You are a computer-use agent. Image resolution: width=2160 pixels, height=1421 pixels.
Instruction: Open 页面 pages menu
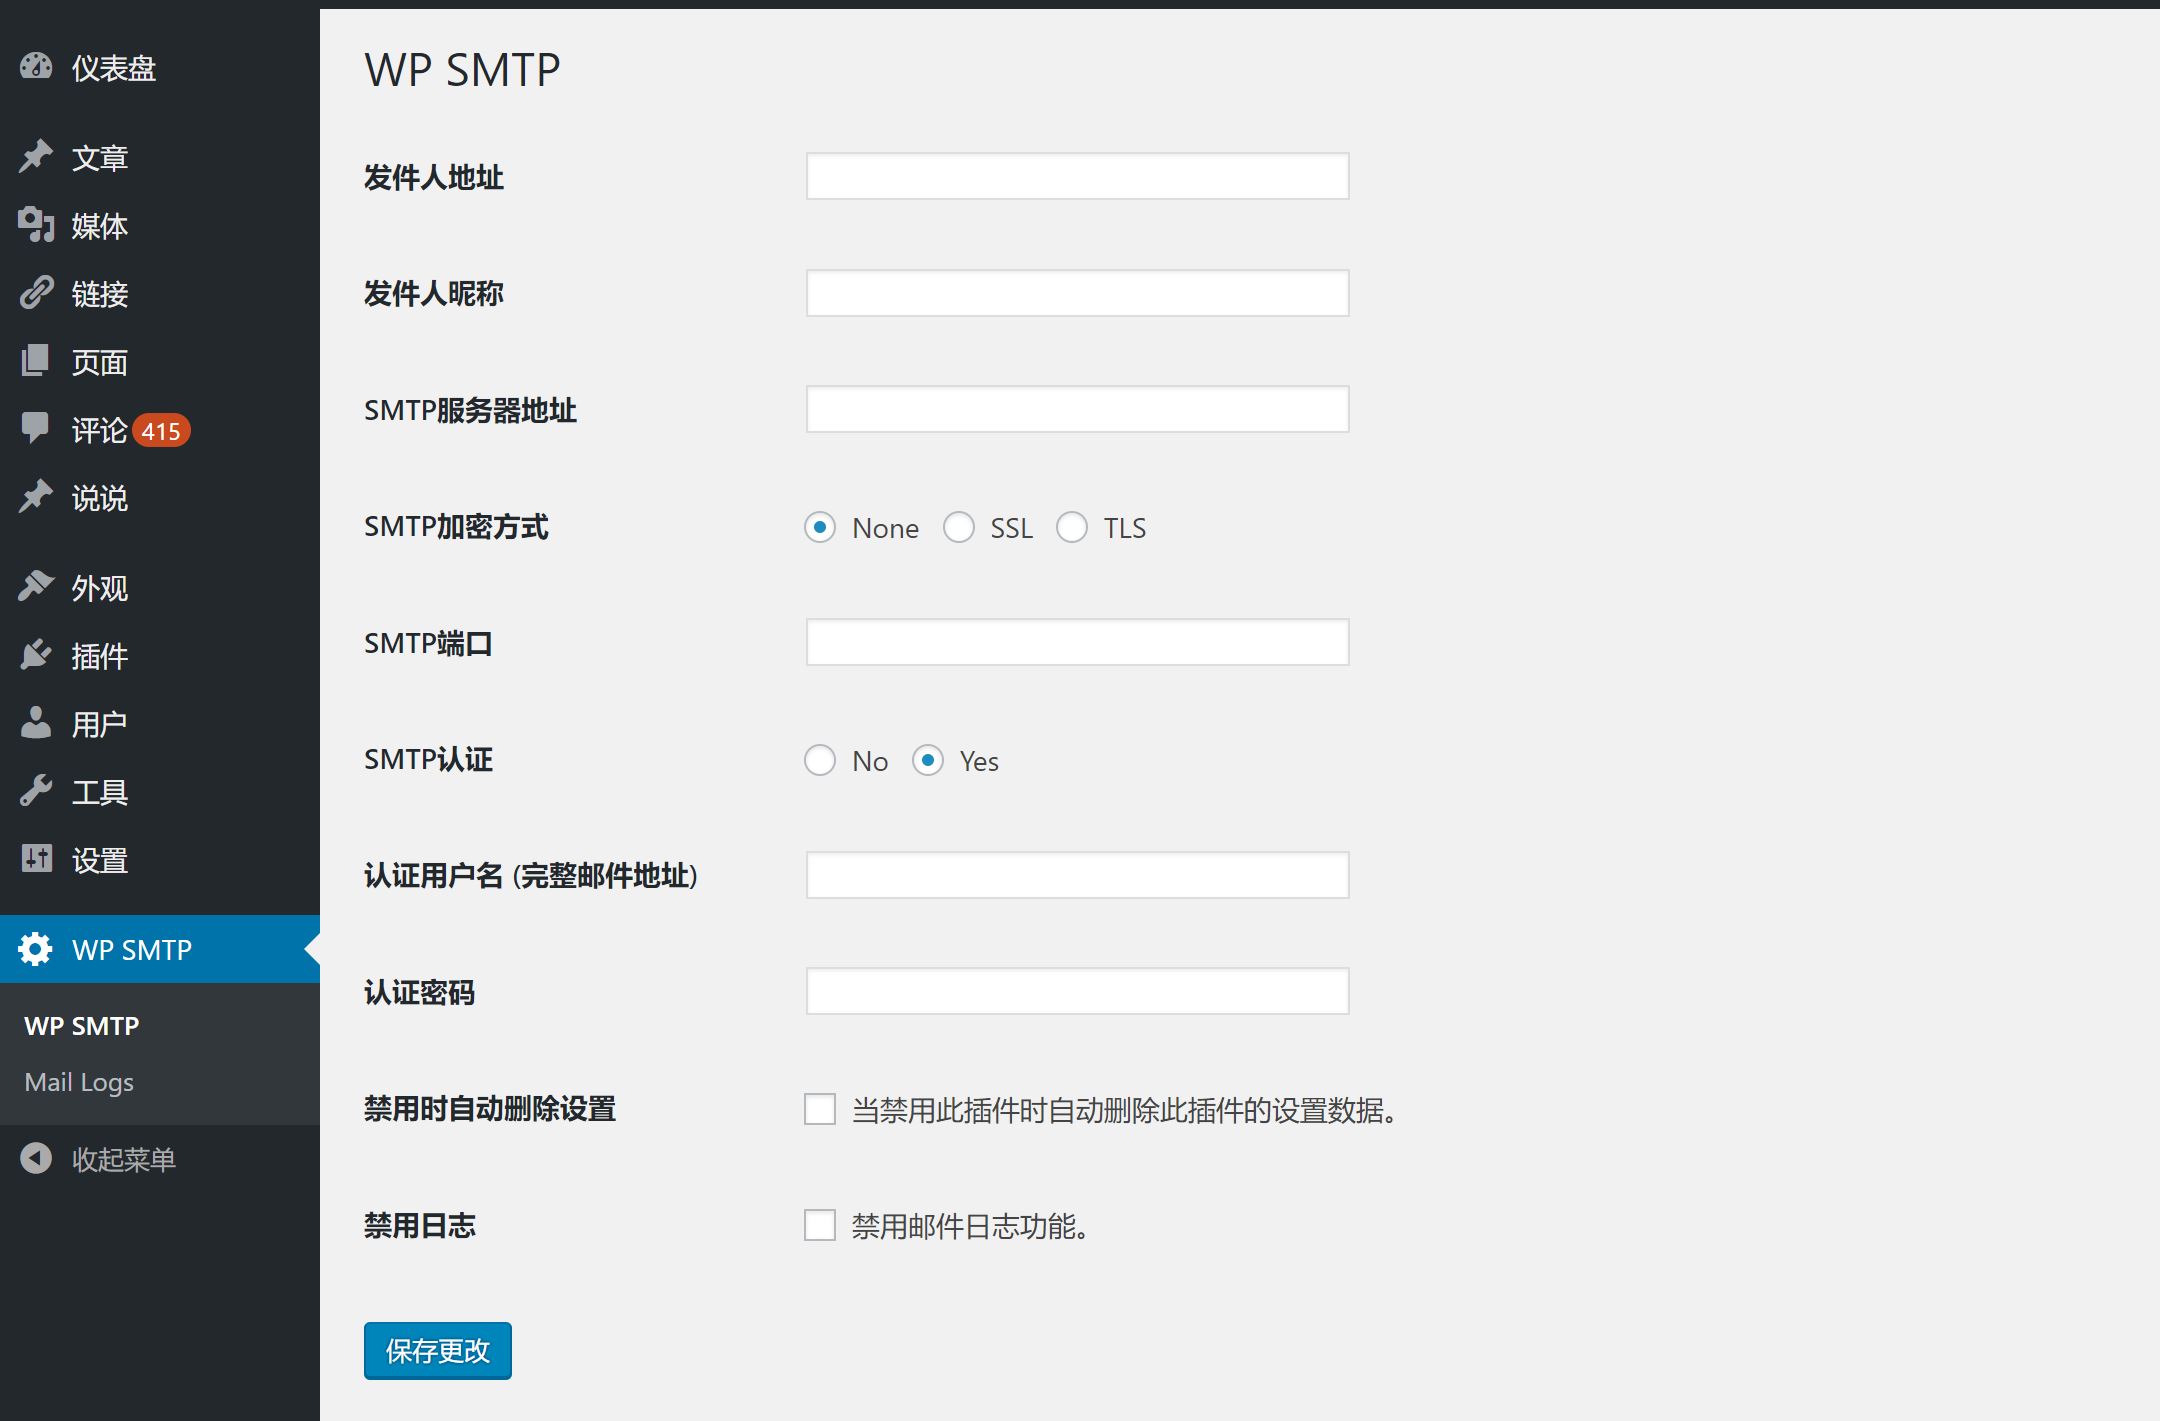coord(160,362)
